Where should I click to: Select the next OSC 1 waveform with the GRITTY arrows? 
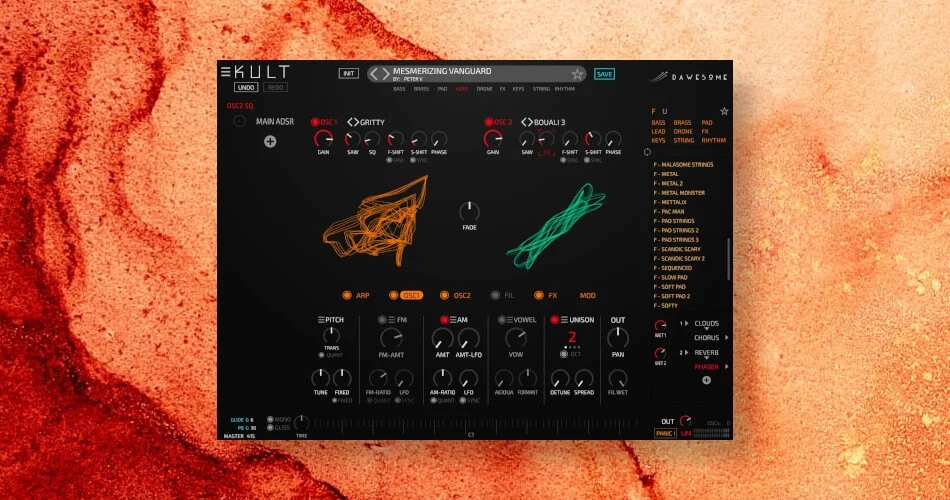(356, 122)
